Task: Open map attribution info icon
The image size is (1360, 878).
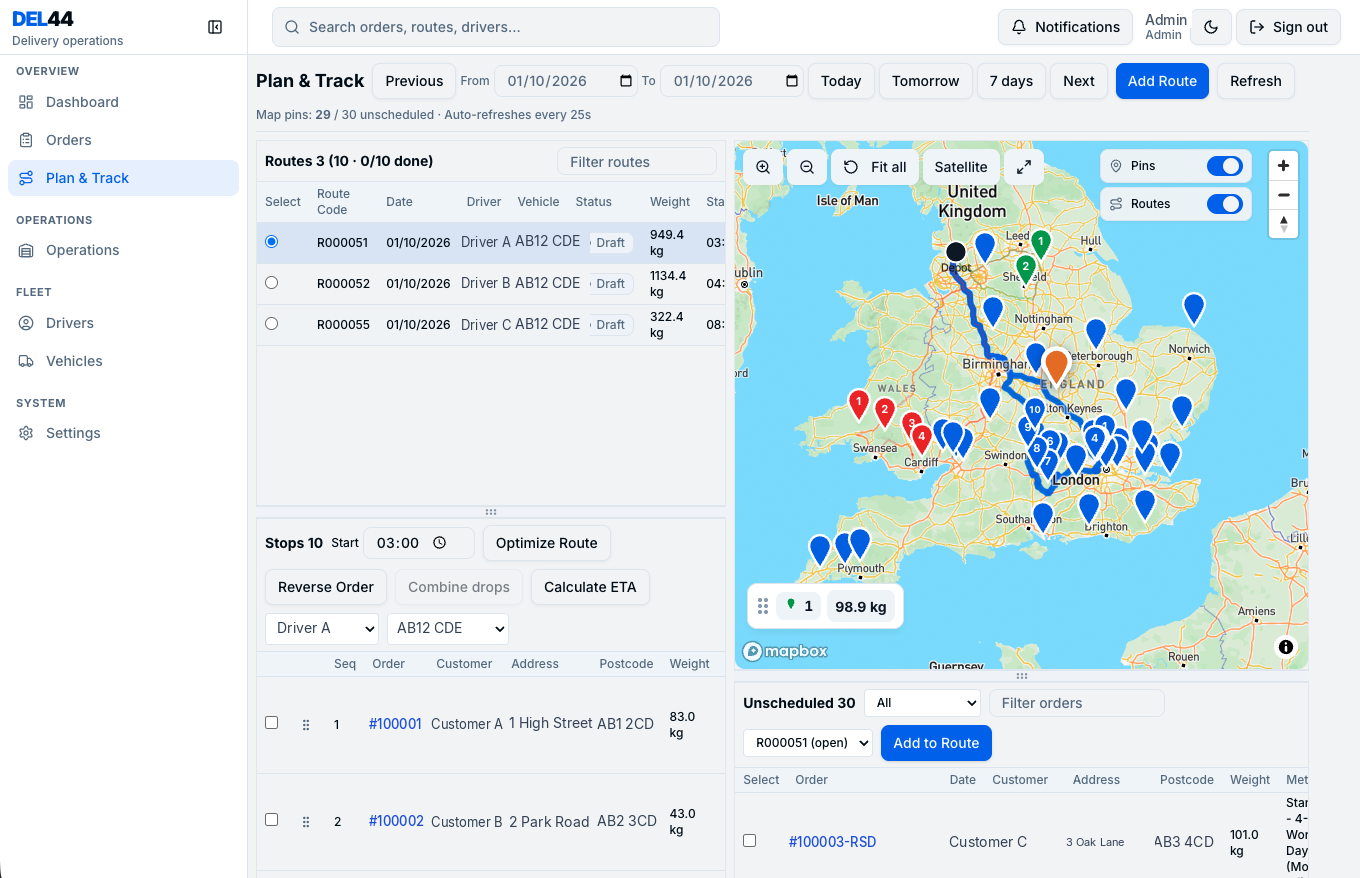Action: (1286, 647)
